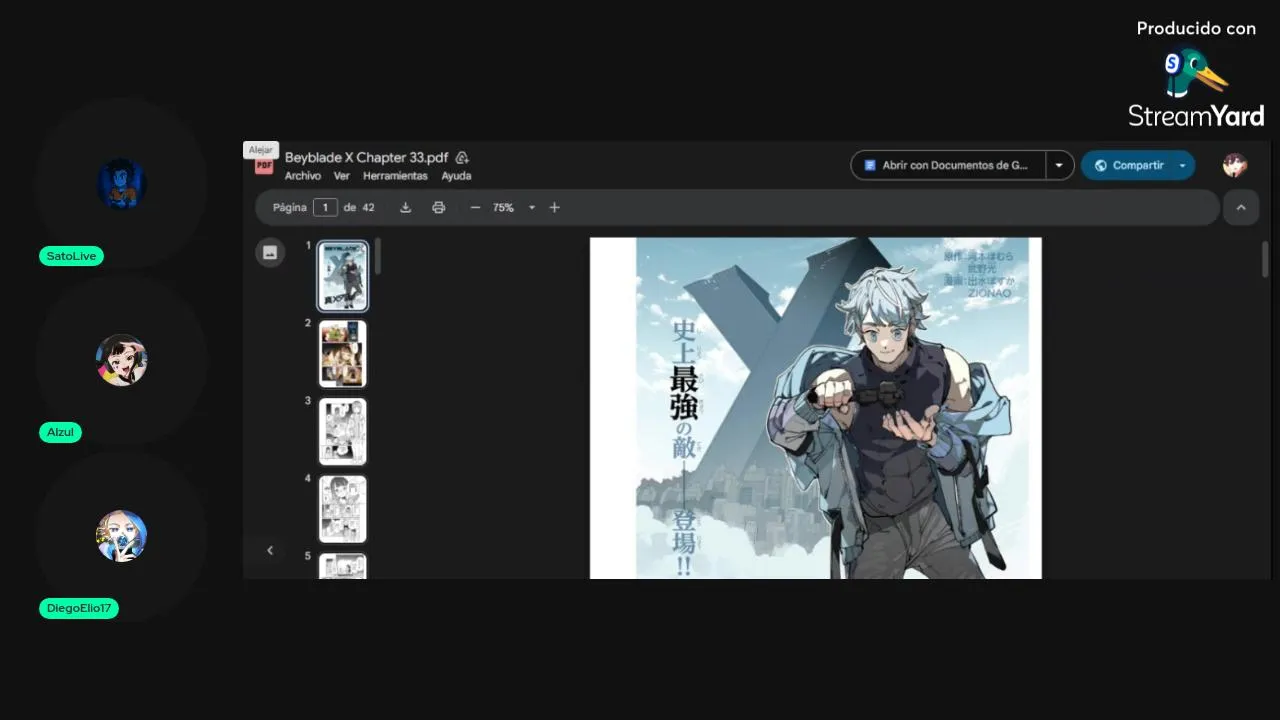Click the SatoLive name label

pos(71,256)
